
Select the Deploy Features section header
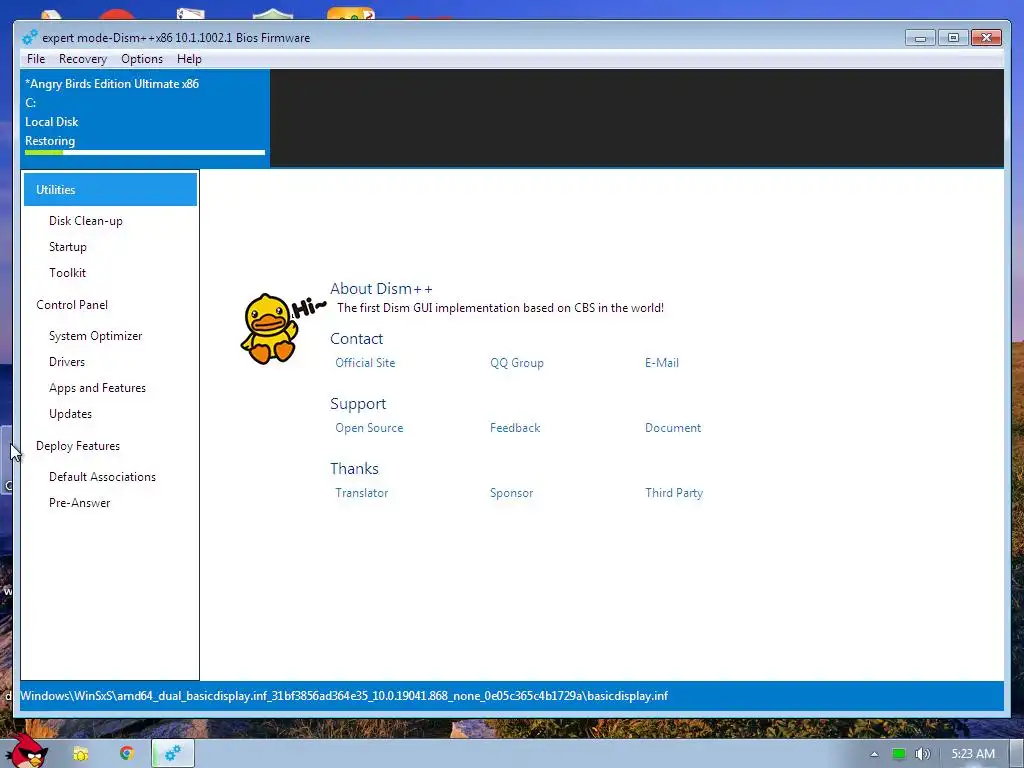coord(78,446)
